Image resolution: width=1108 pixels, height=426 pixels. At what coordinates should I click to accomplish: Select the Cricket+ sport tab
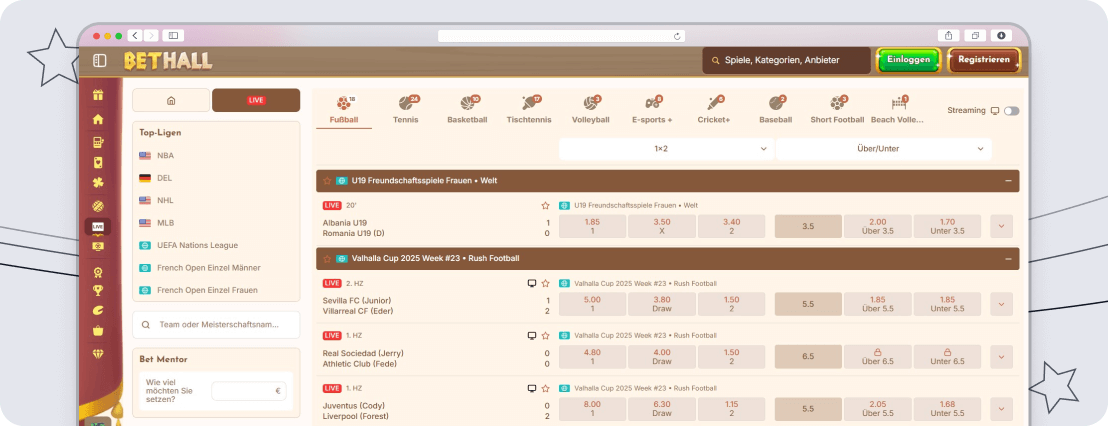714,110
